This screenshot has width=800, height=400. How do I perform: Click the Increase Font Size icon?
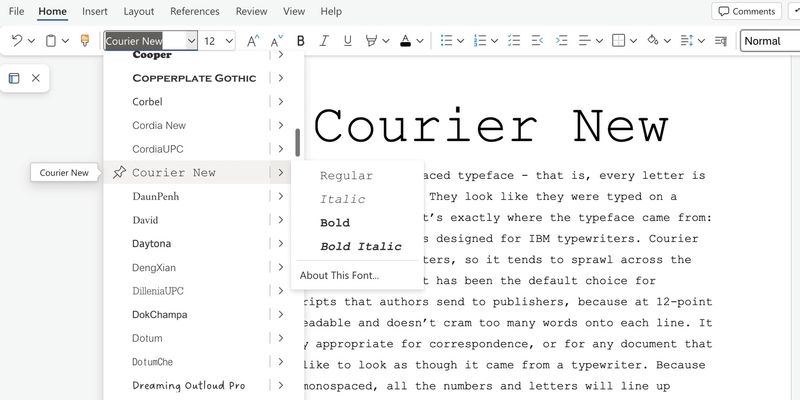click(x=253, y=41)
